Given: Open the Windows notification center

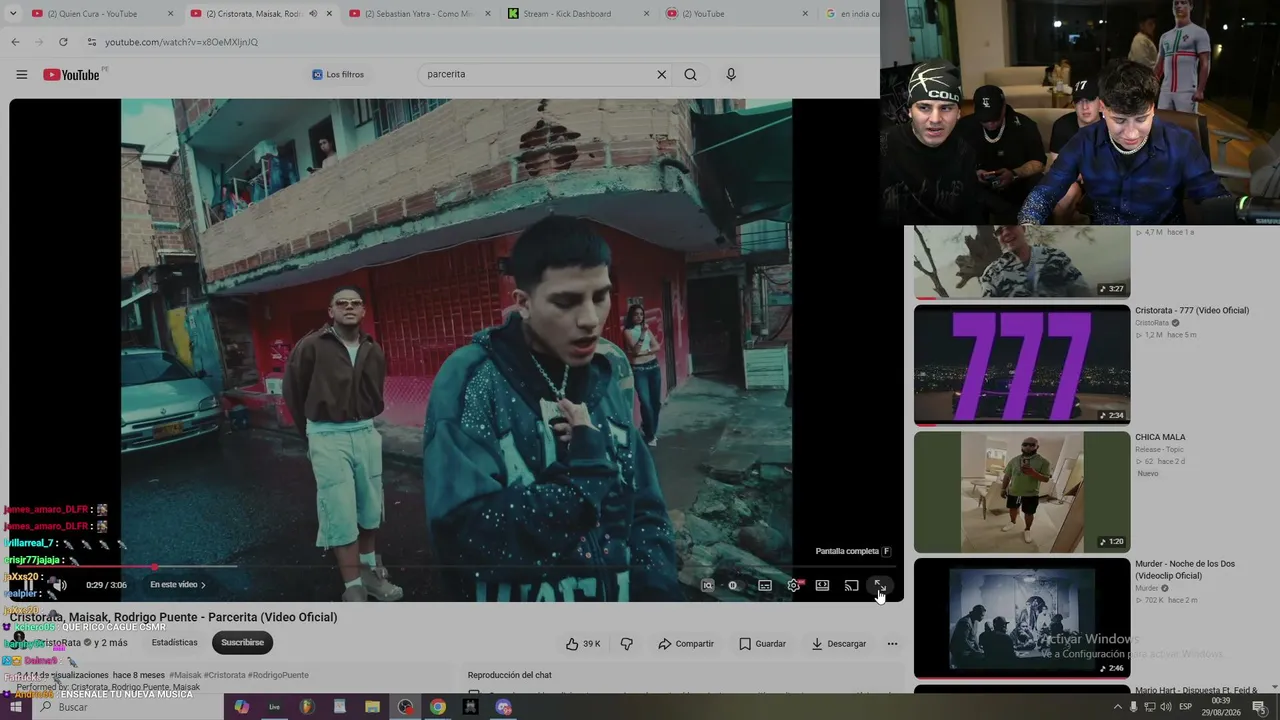Looking at the screenshot, I should pyautogui.click(x=1259, y=707).
